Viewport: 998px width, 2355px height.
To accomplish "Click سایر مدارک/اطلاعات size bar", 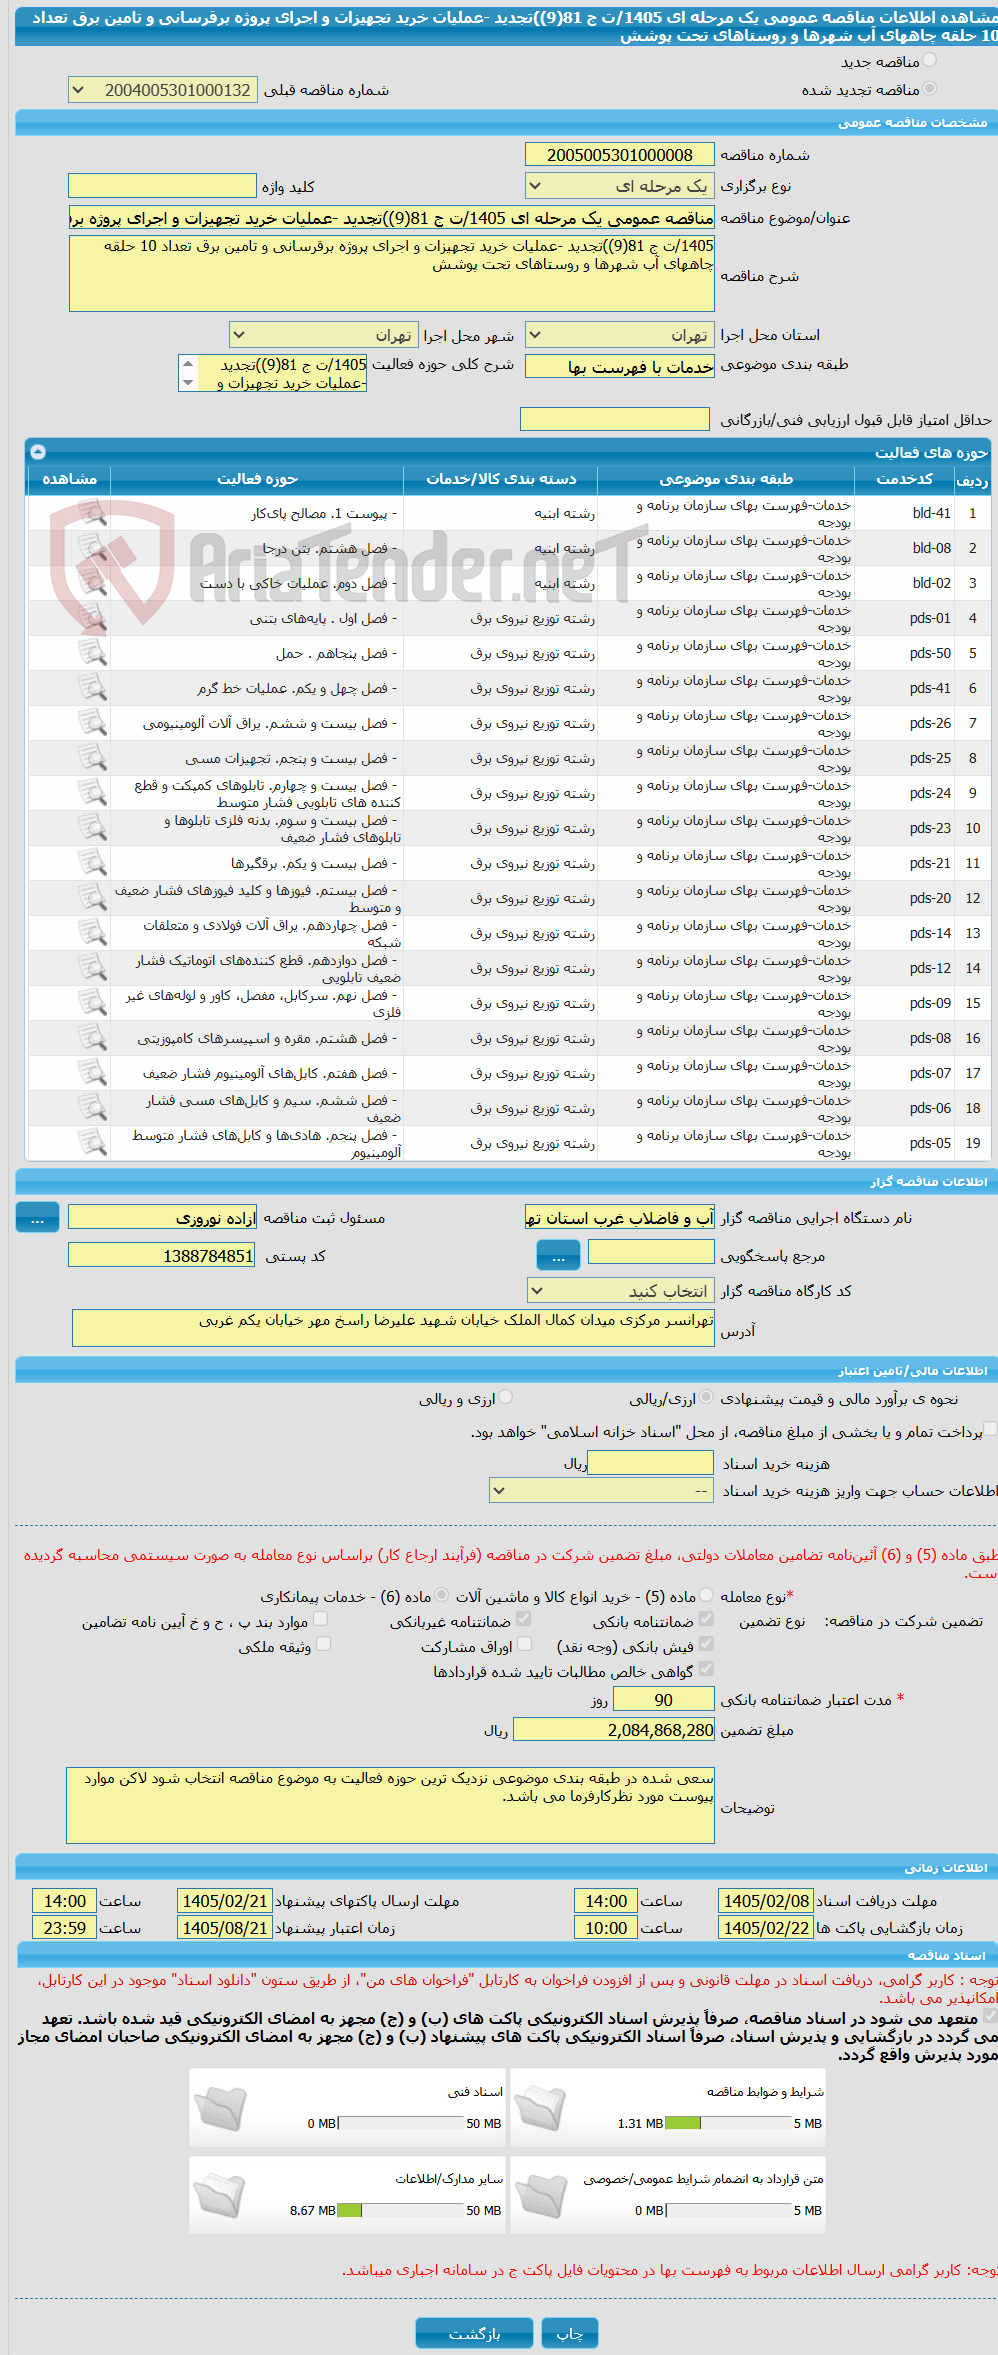I will point(400,2210).
